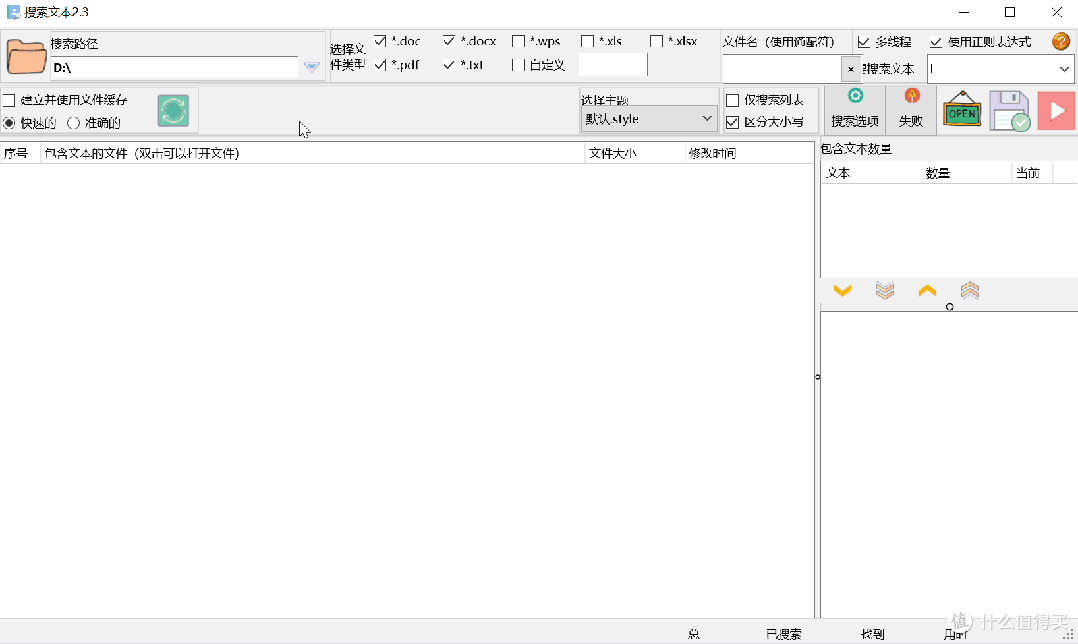Expand the search text combo box arrow
Image resolution: width=1078 pixels, height=644 pixels.
(x=1064, y=69)
